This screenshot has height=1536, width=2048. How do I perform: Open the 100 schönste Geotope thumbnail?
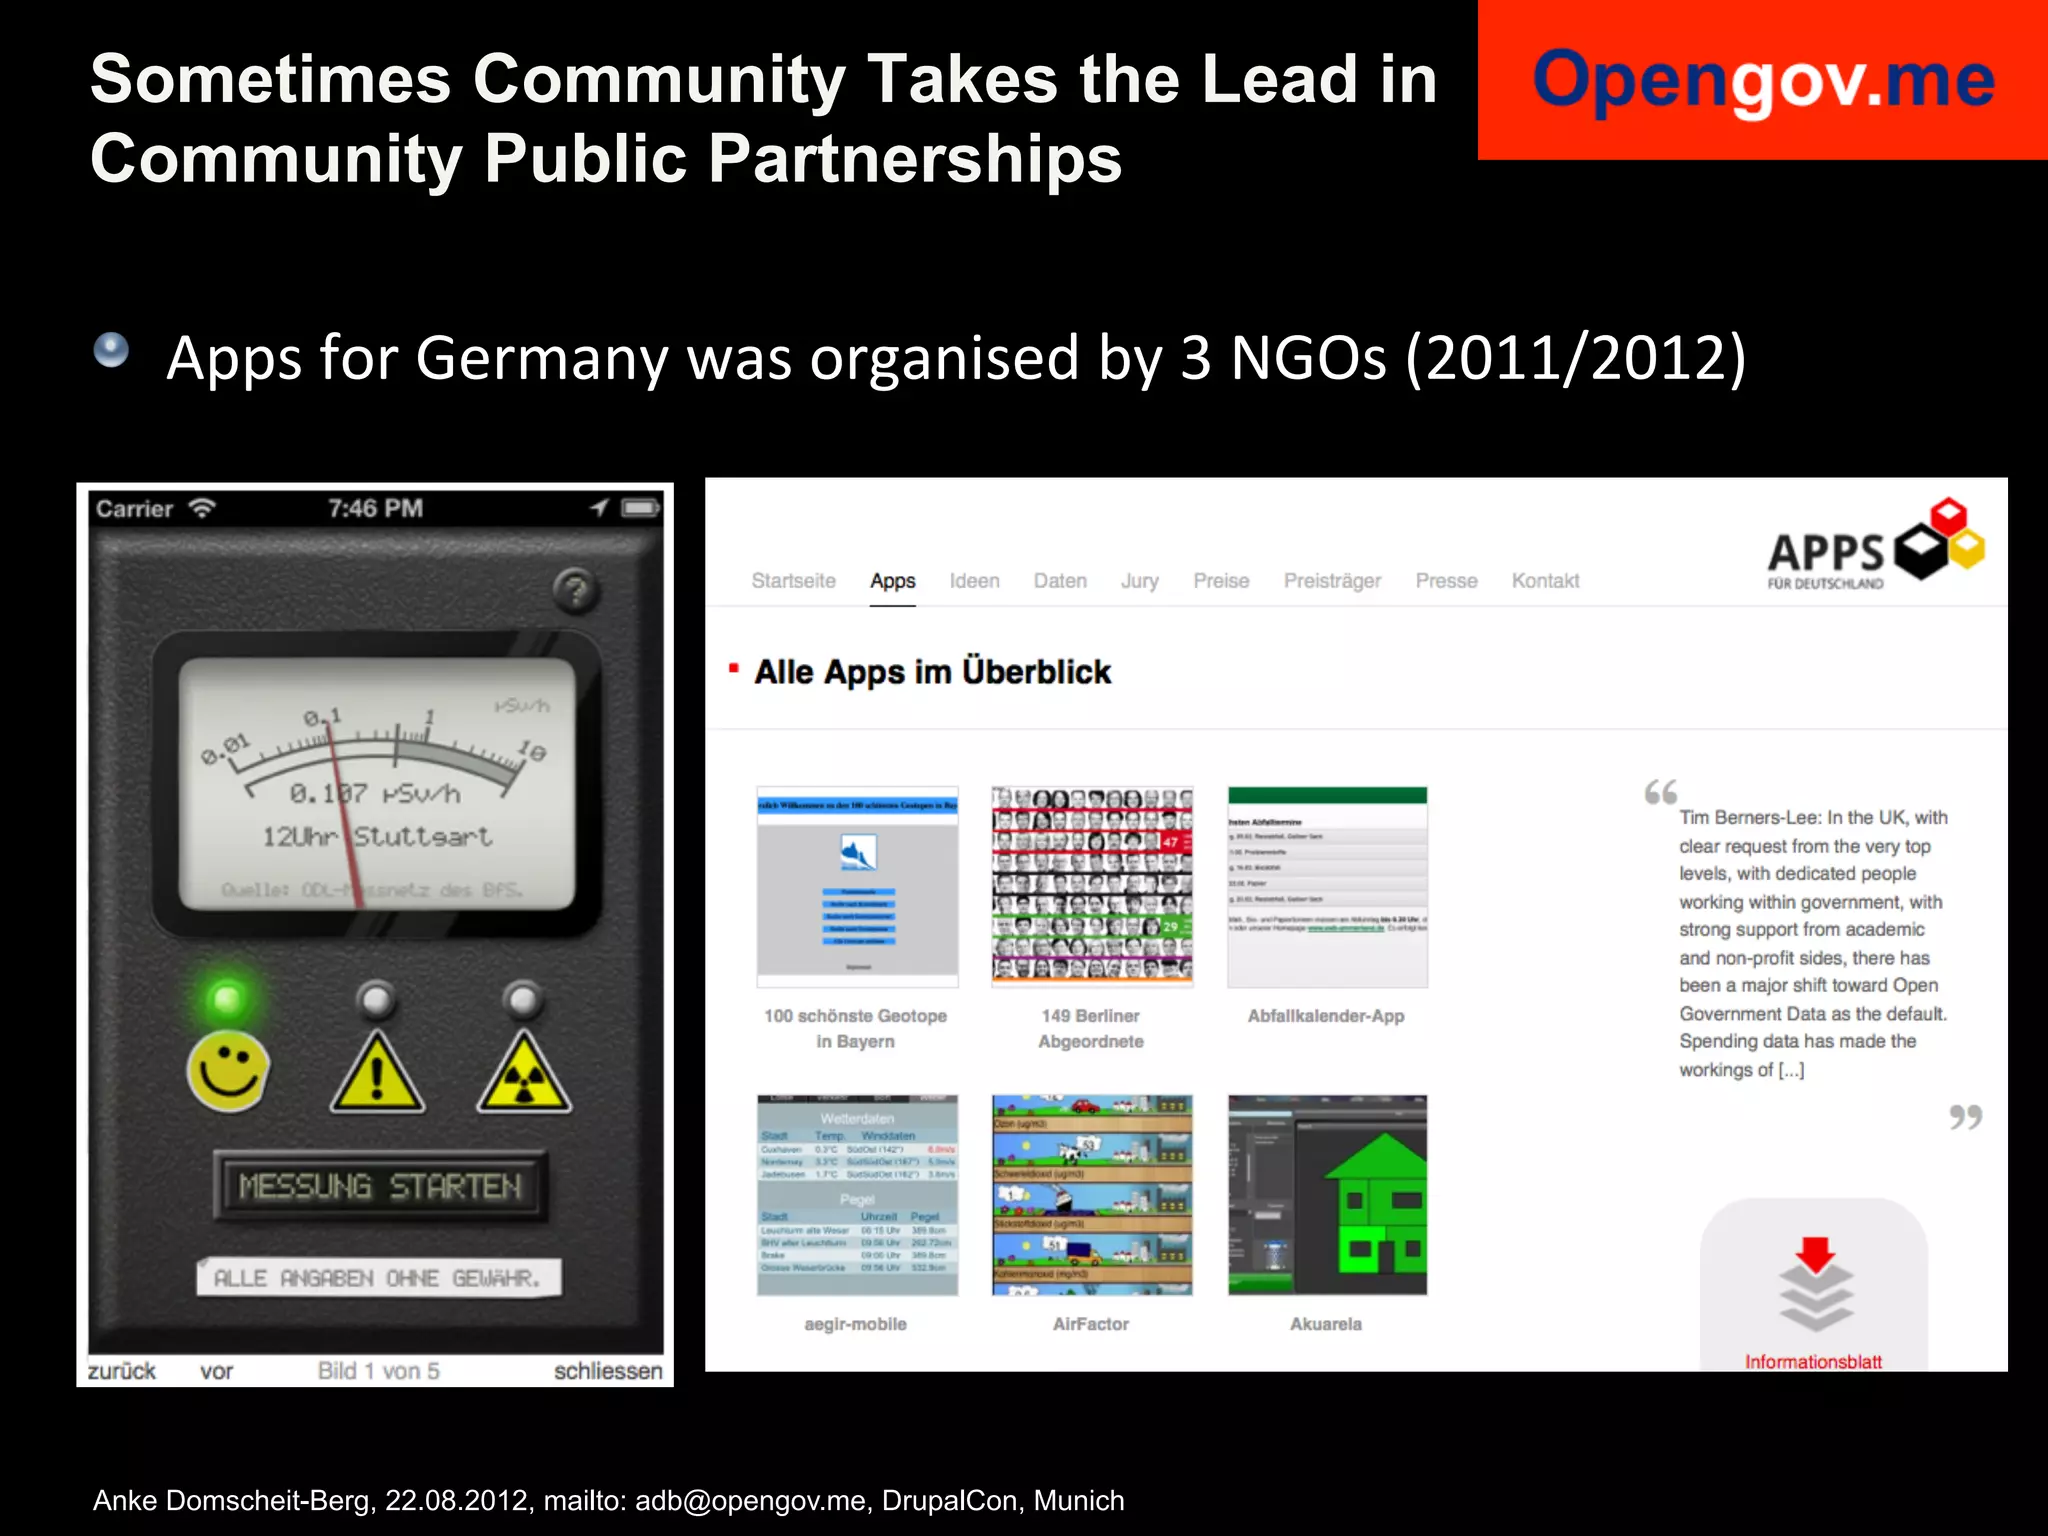click(857, 887)
